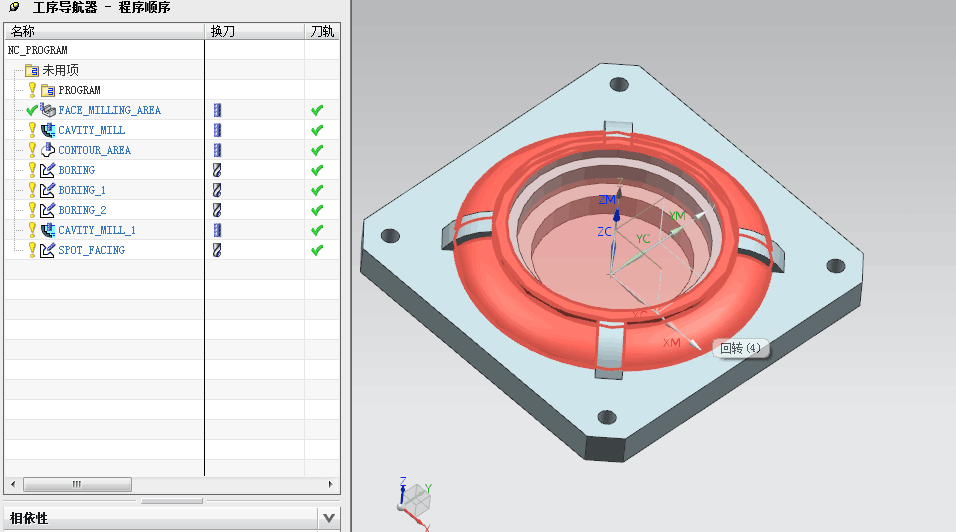956x532 pixels.
Task: Click the BORING_1 operation type icon
Action: point(48,190)
